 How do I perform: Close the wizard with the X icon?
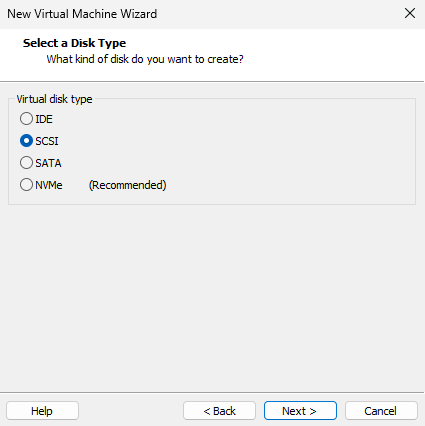click(410, 13)
